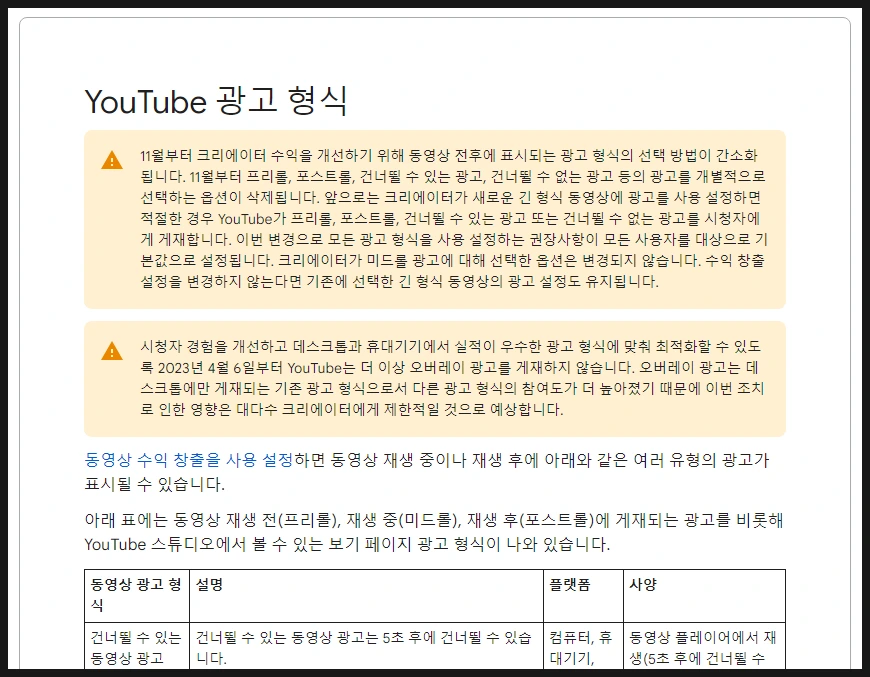
Task: Select the 동영상 광고 형식 table header
Action: tap(135, 594)
